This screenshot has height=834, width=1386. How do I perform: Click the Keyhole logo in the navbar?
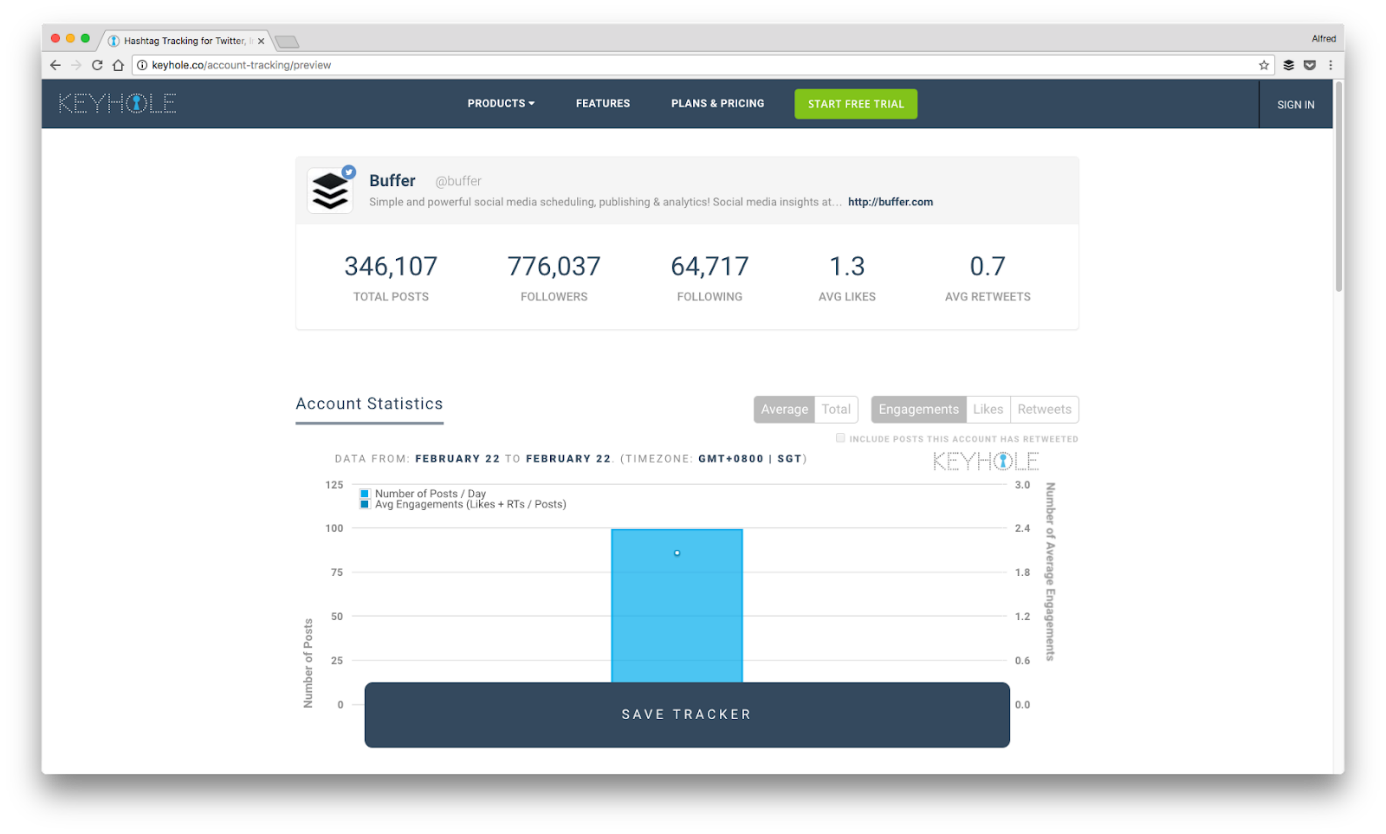point(118,103)
